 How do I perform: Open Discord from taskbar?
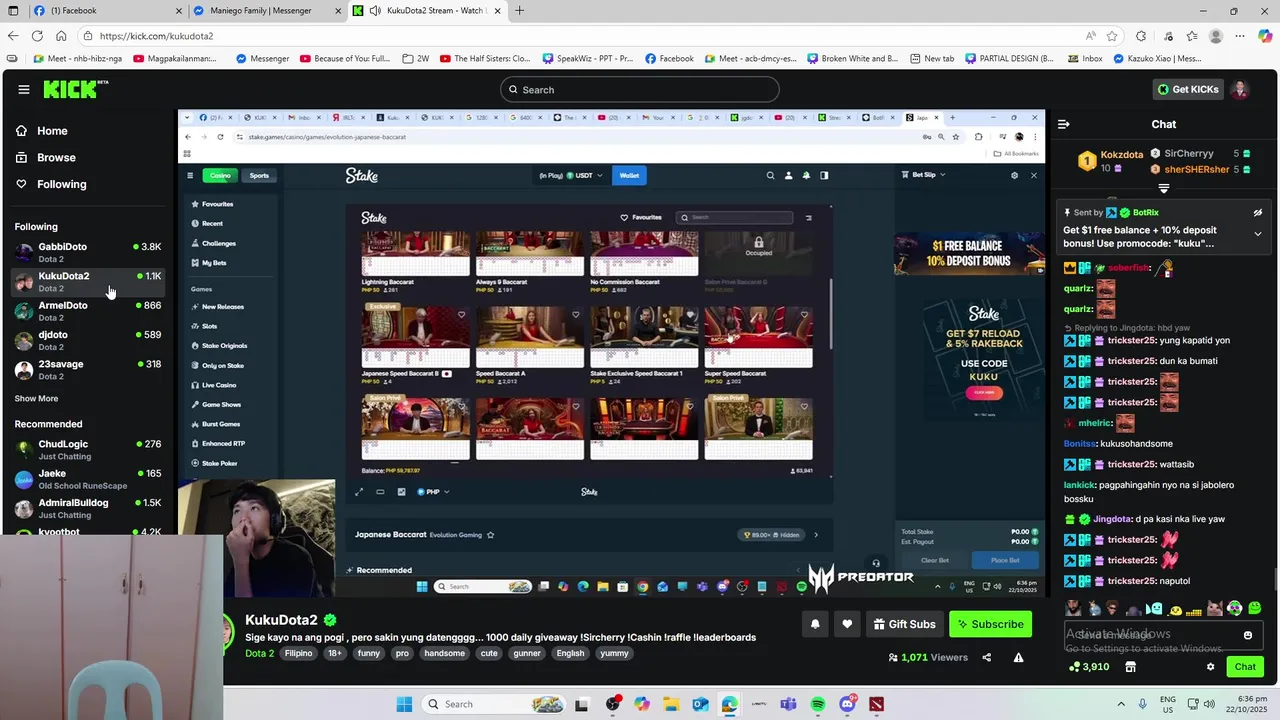coord(847,704)
